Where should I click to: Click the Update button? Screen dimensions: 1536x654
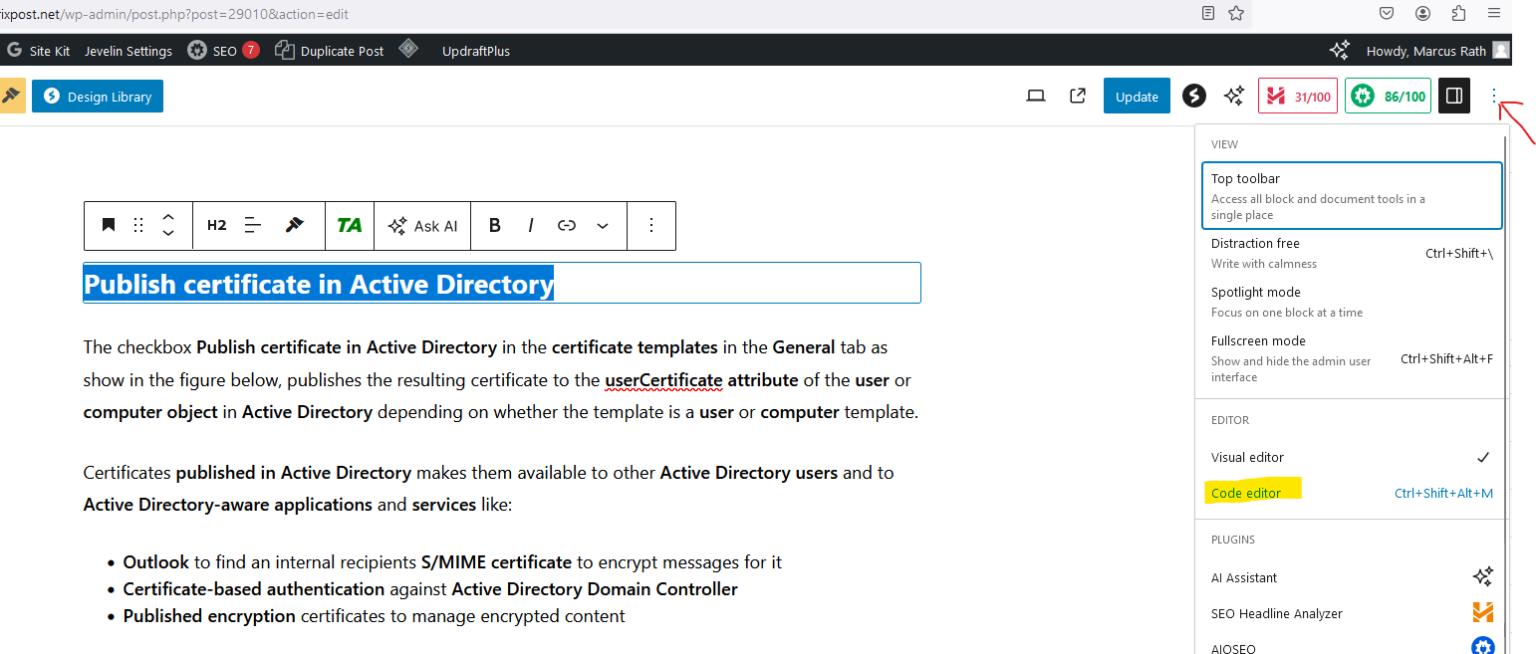click(1136, 95)
